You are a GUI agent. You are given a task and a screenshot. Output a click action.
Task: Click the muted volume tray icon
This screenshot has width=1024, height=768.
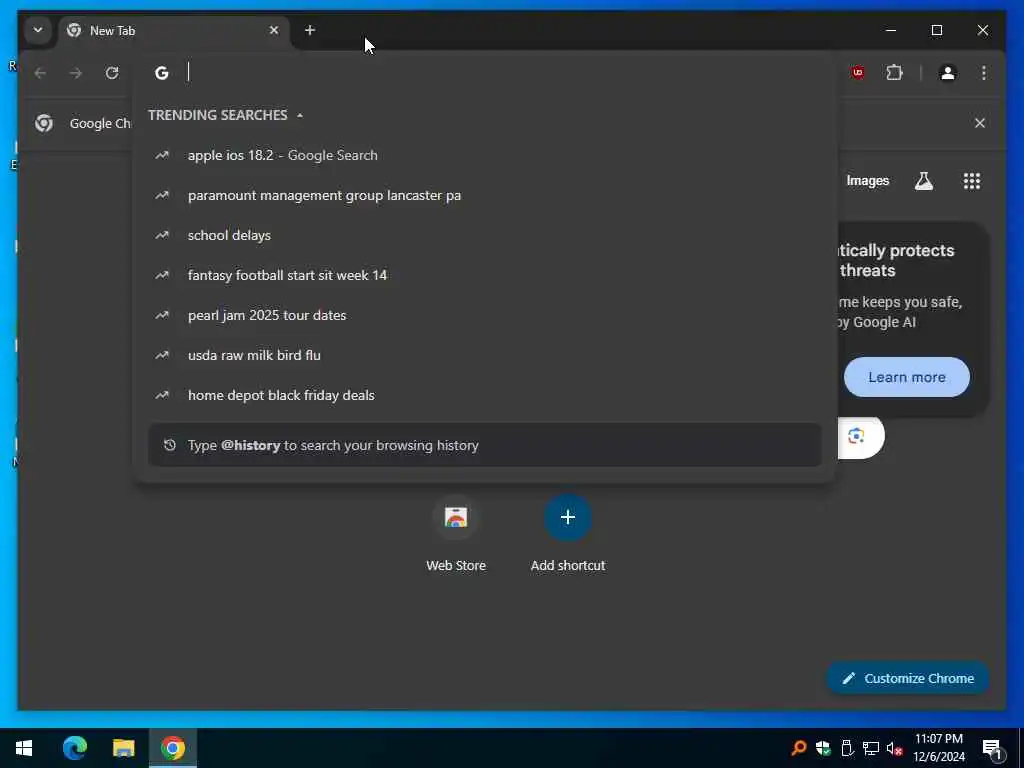click(x=895, y=748)
